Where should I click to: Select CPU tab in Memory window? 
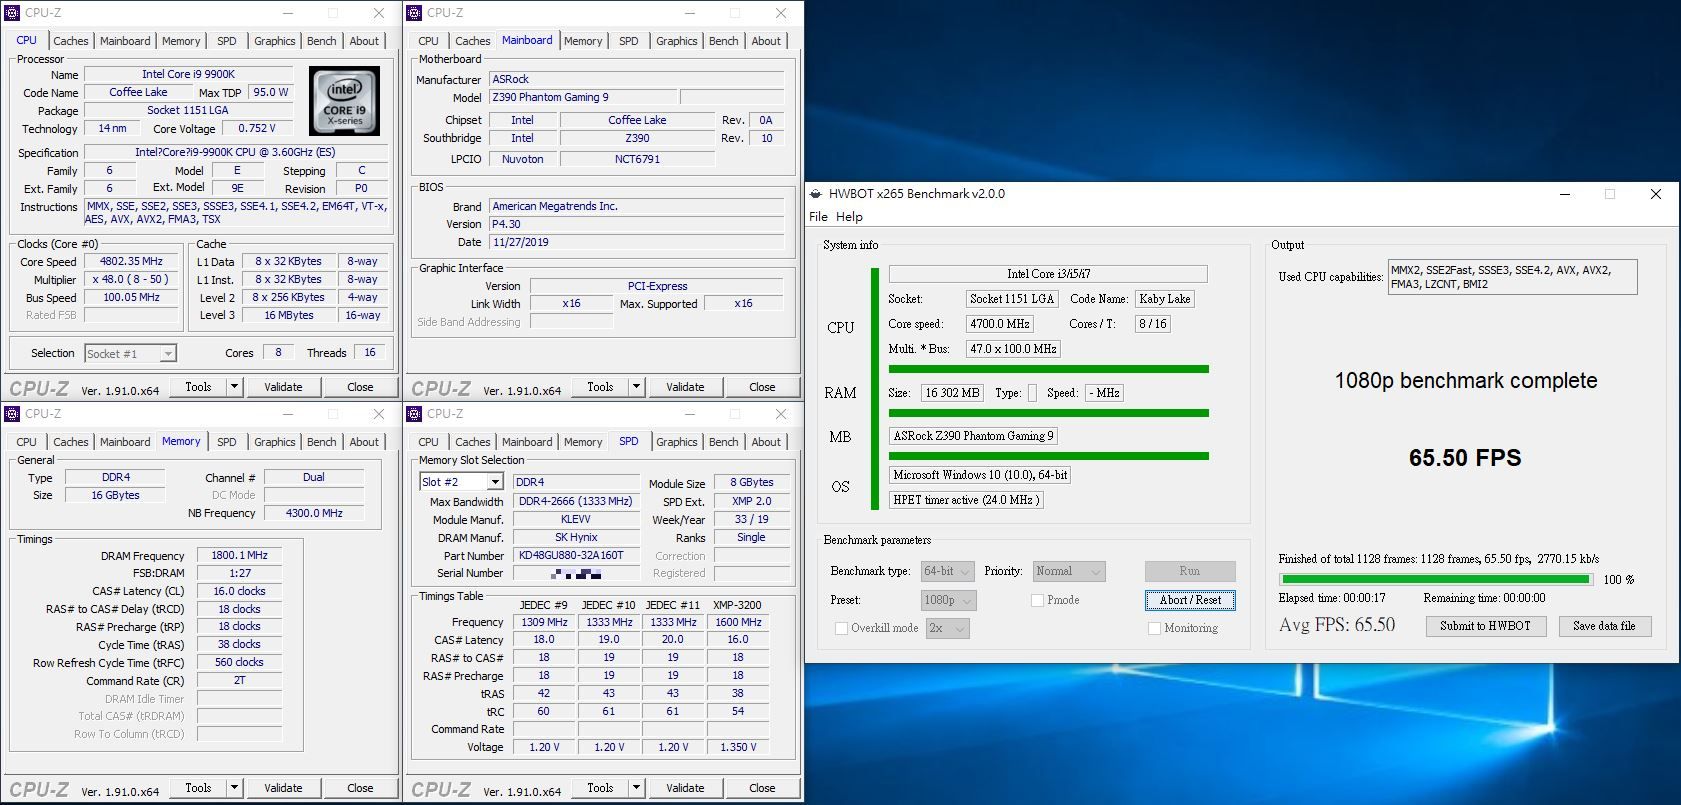click(x=27, y=442)
